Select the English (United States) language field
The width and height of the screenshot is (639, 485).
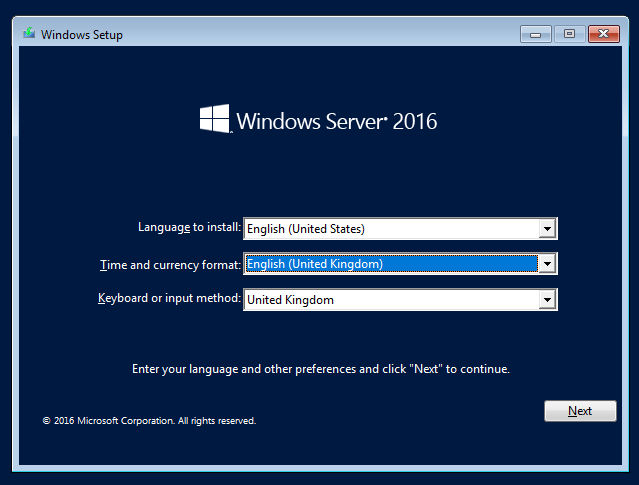pyautogui.click(x=390, y=229)
